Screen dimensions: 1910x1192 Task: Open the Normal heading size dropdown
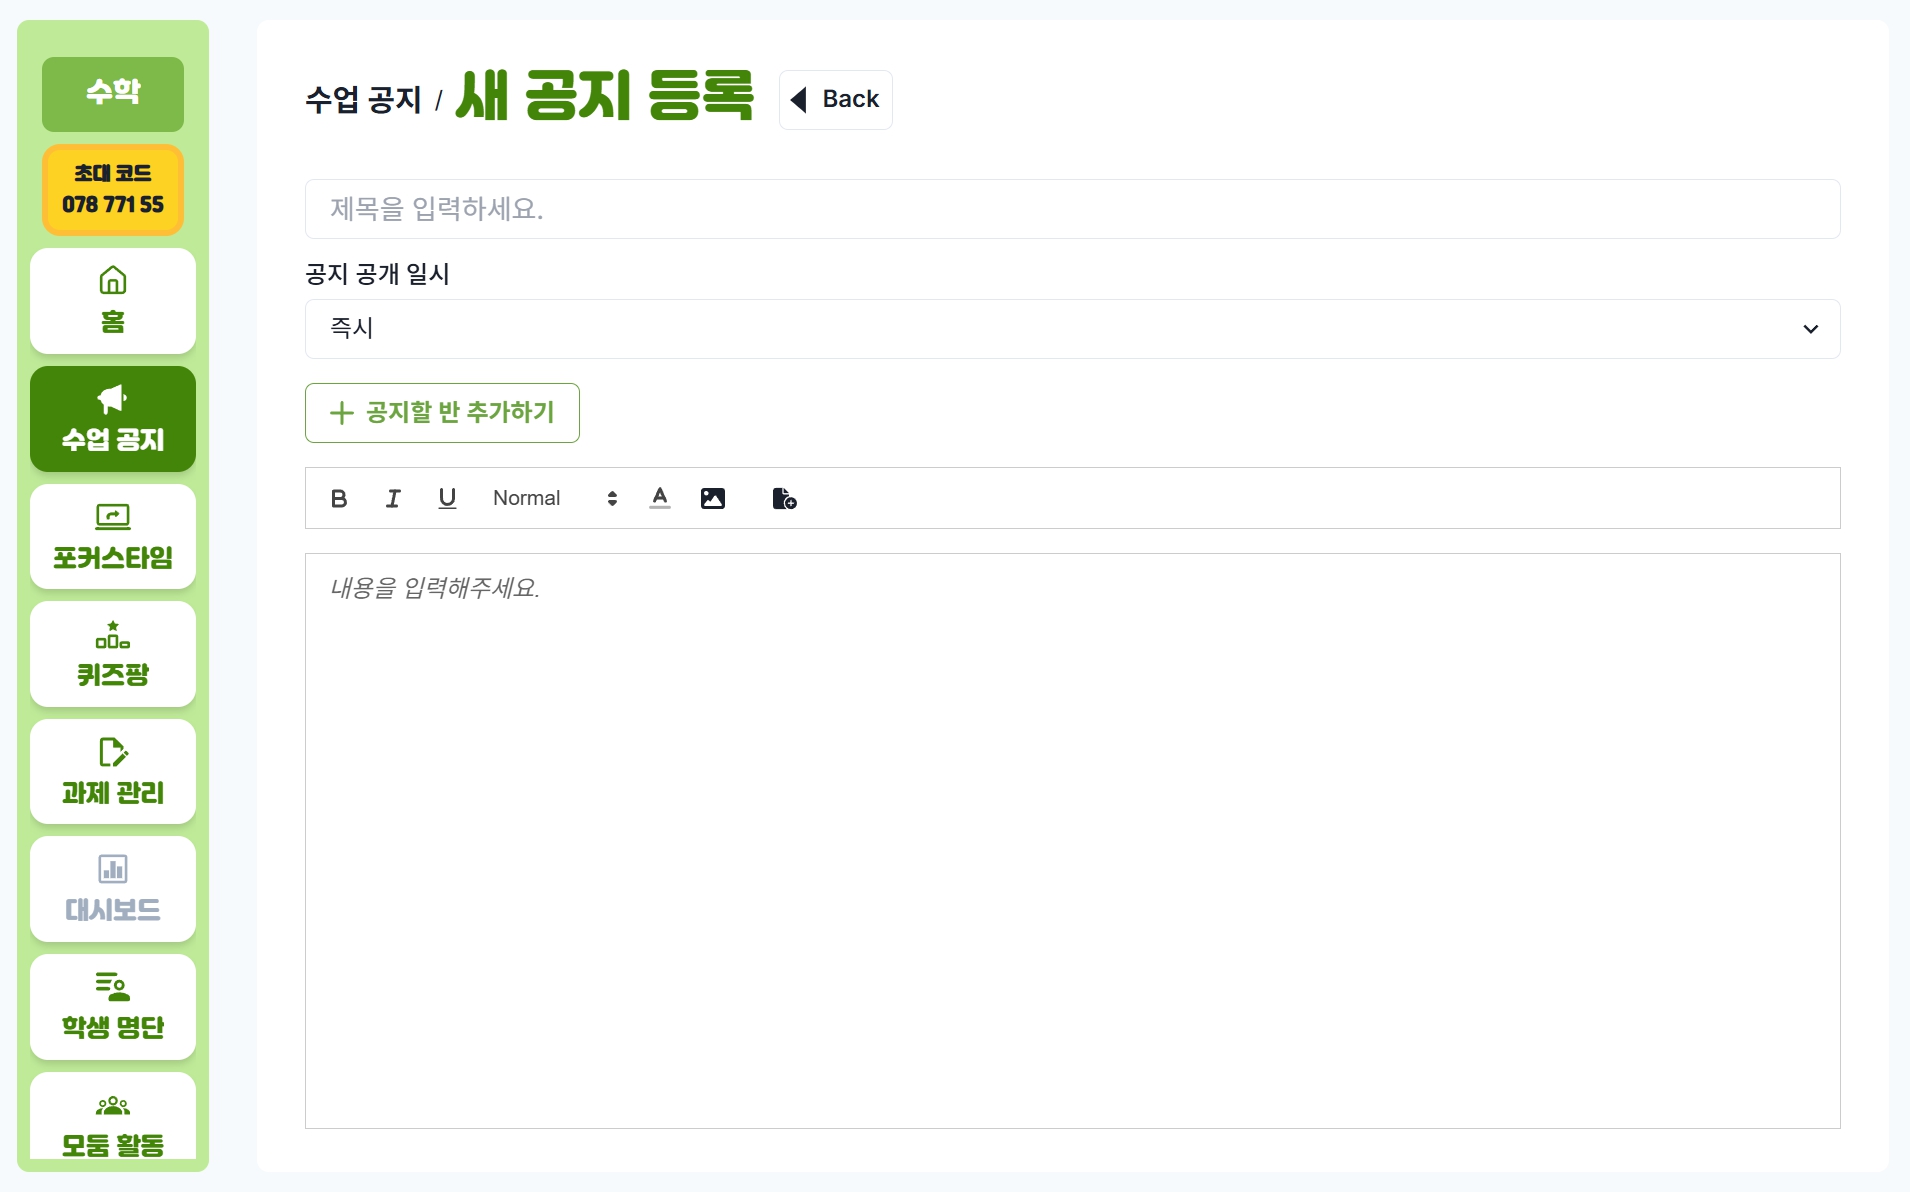pos(555,498)
